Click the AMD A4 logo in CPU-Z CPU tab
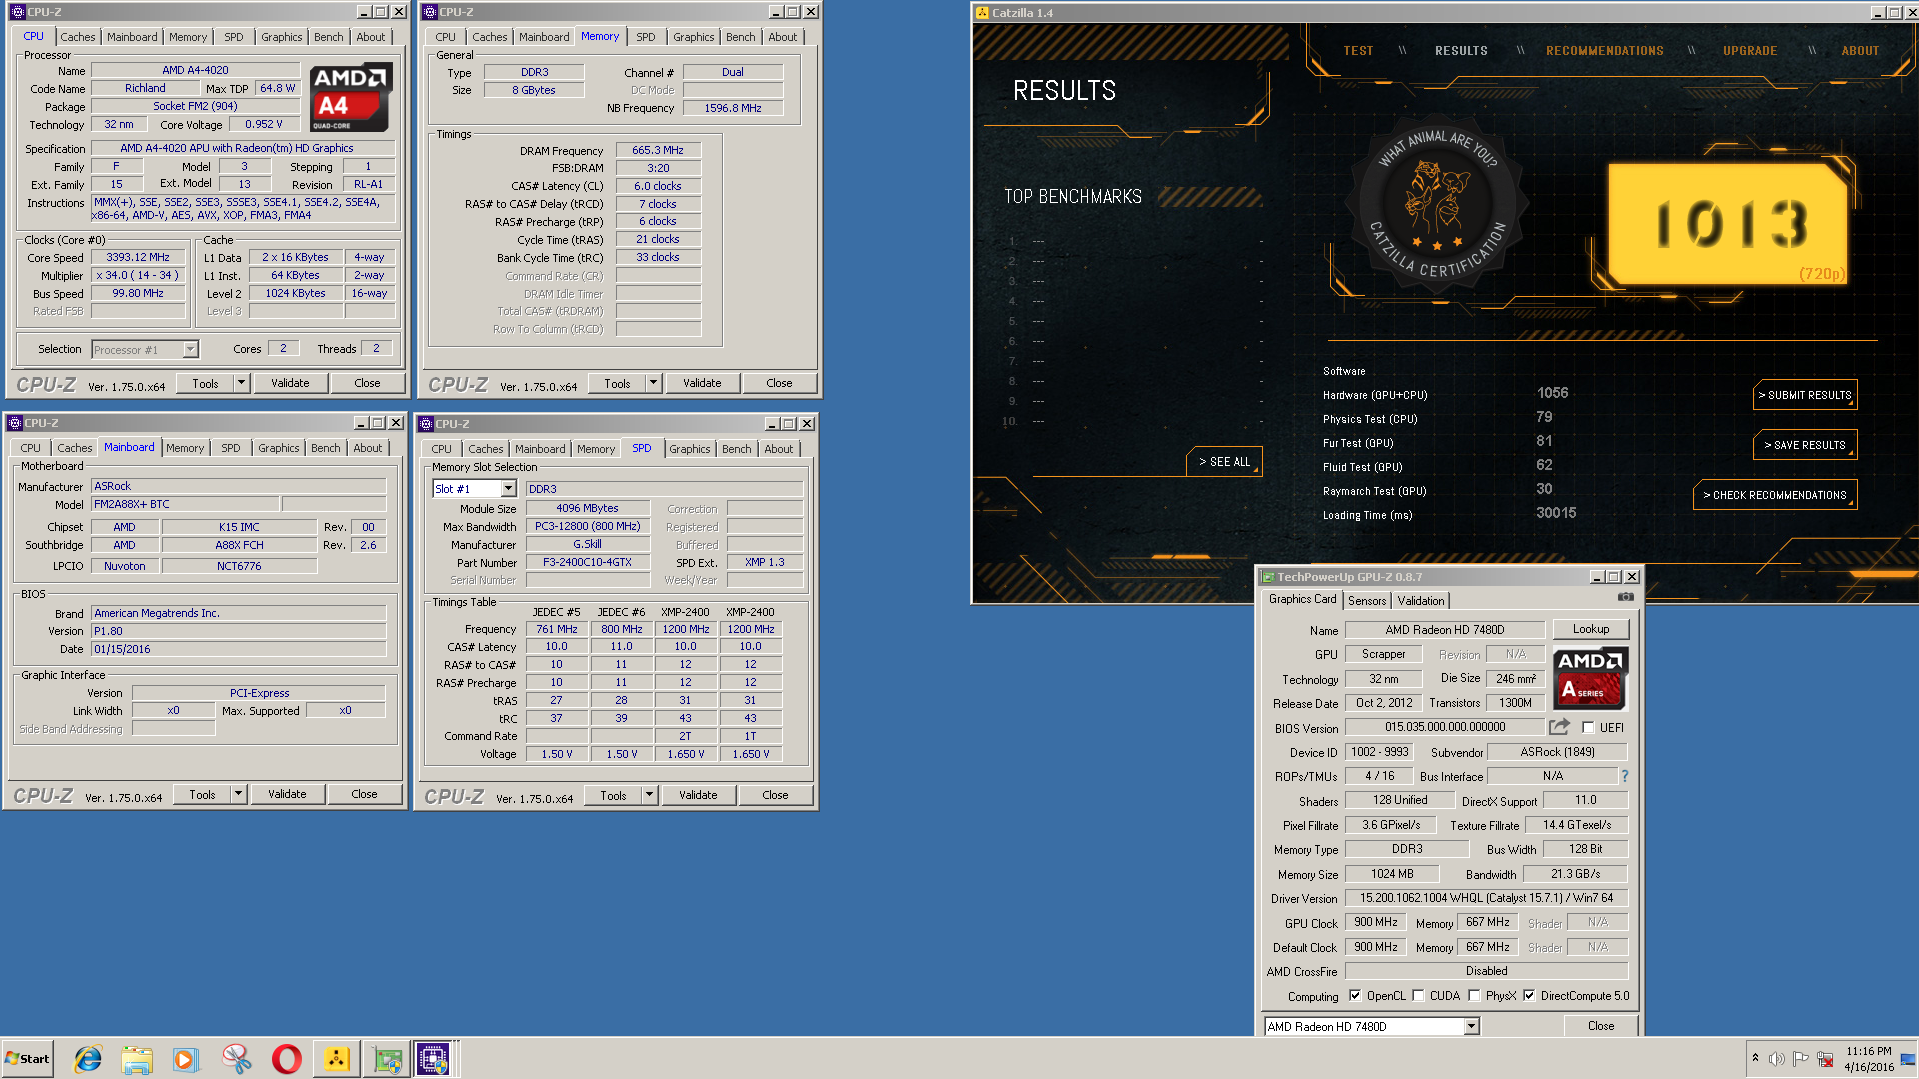The image size is (1919, 1079). [349, 98]
